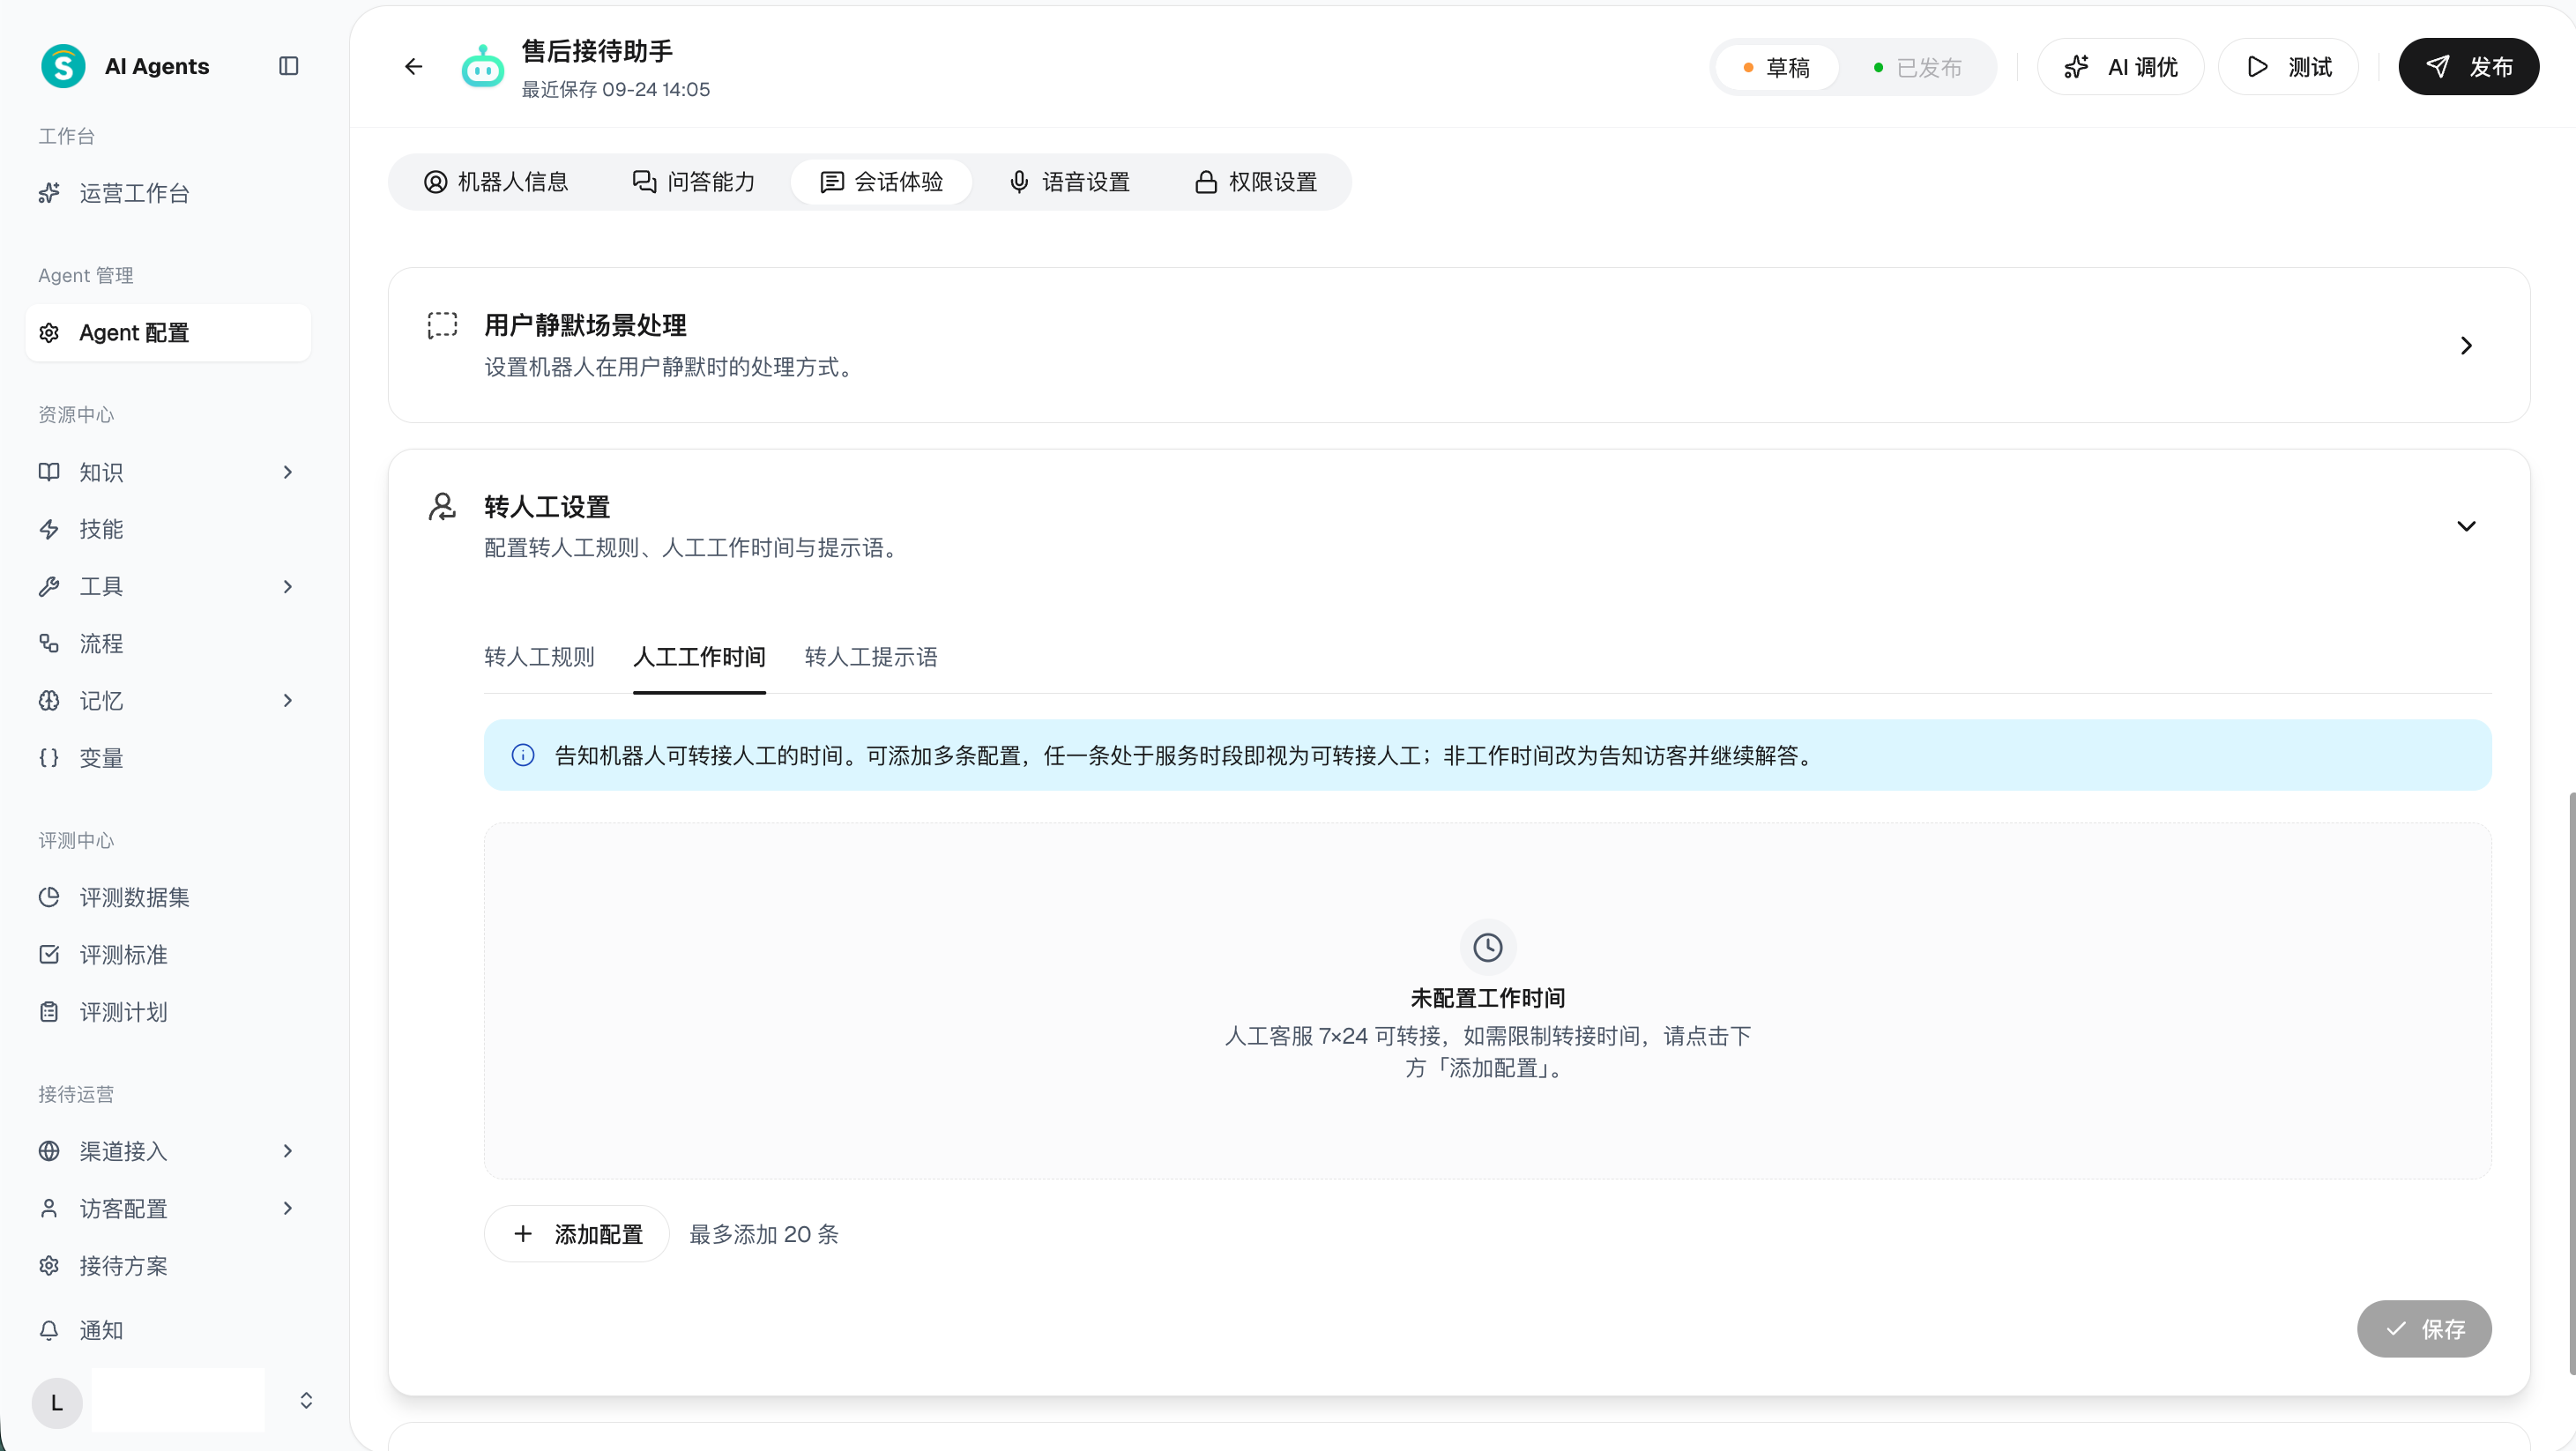This screenshot has height=1451, width=2576.
Task: Open 运营工作台 in the sidebar
Action: pyautogui.click(x=168, y=193)
